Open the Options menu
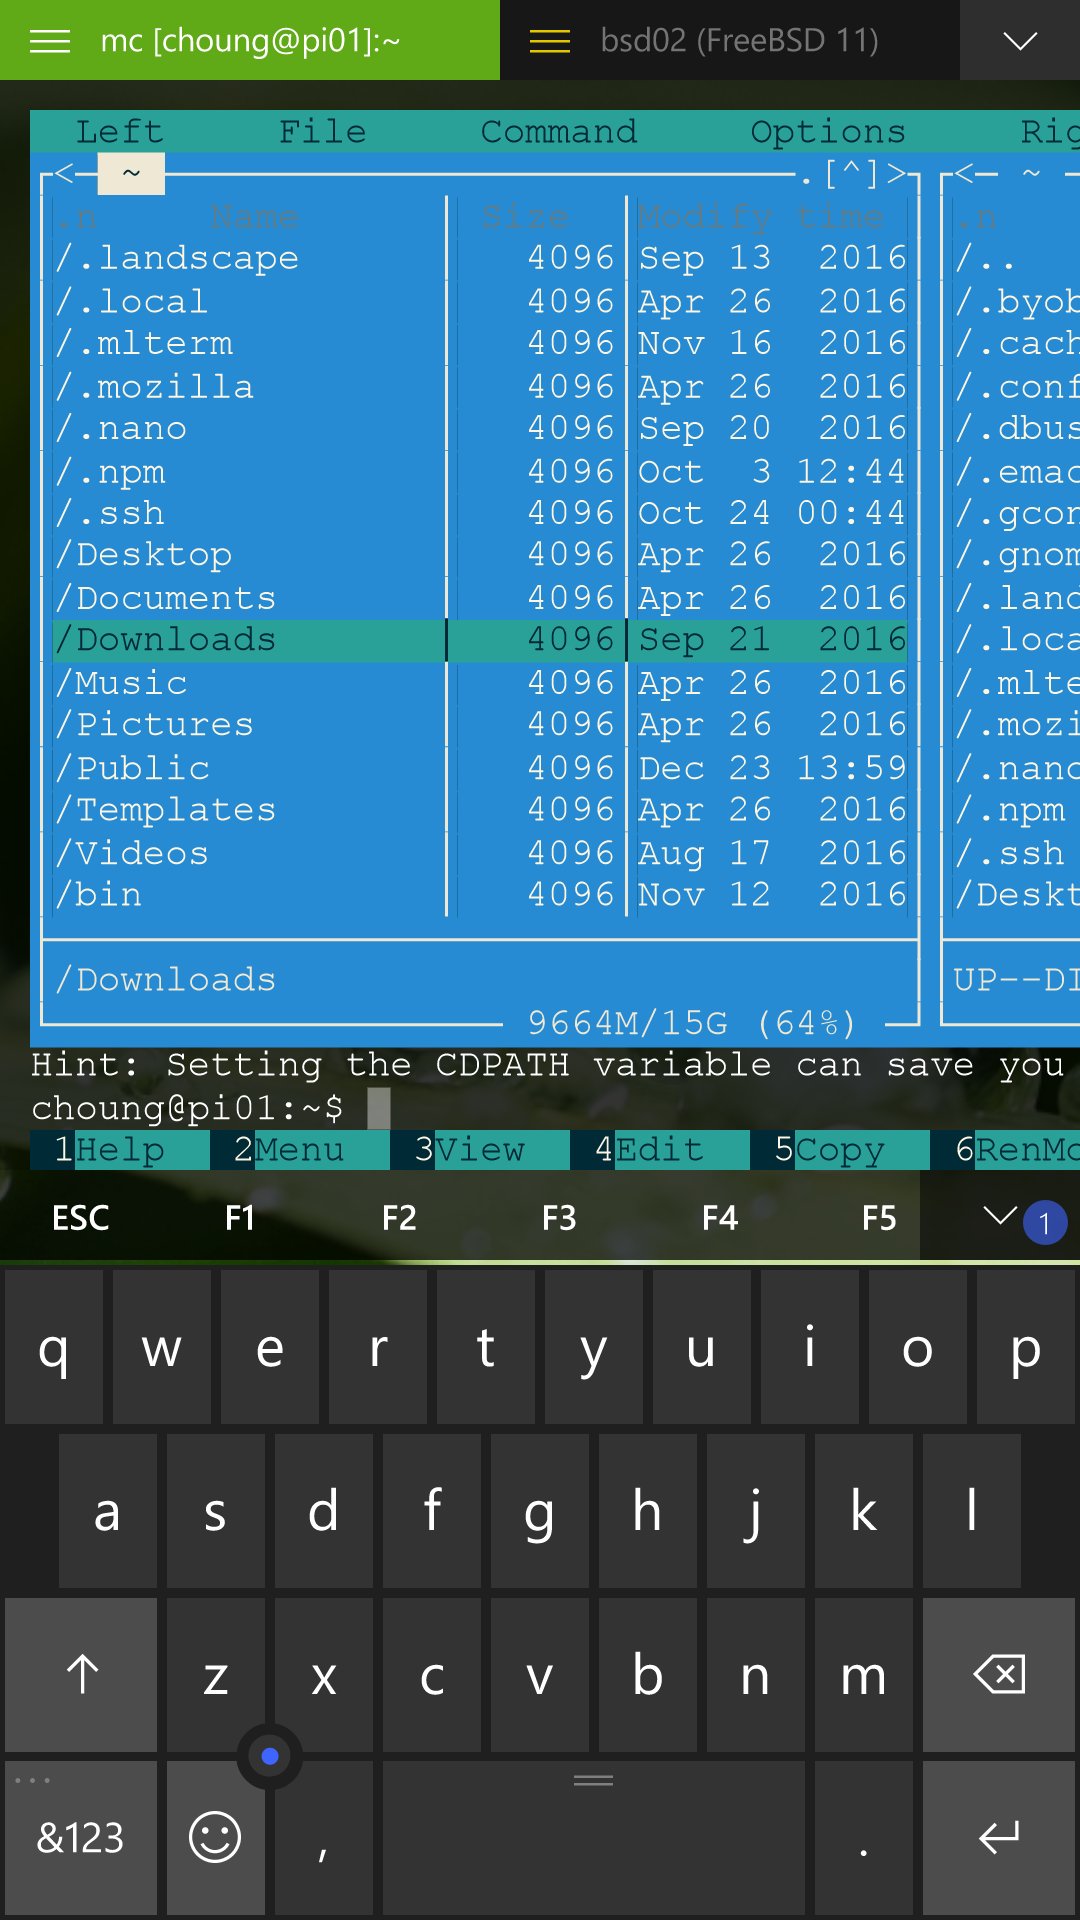 tap(827, 132)
